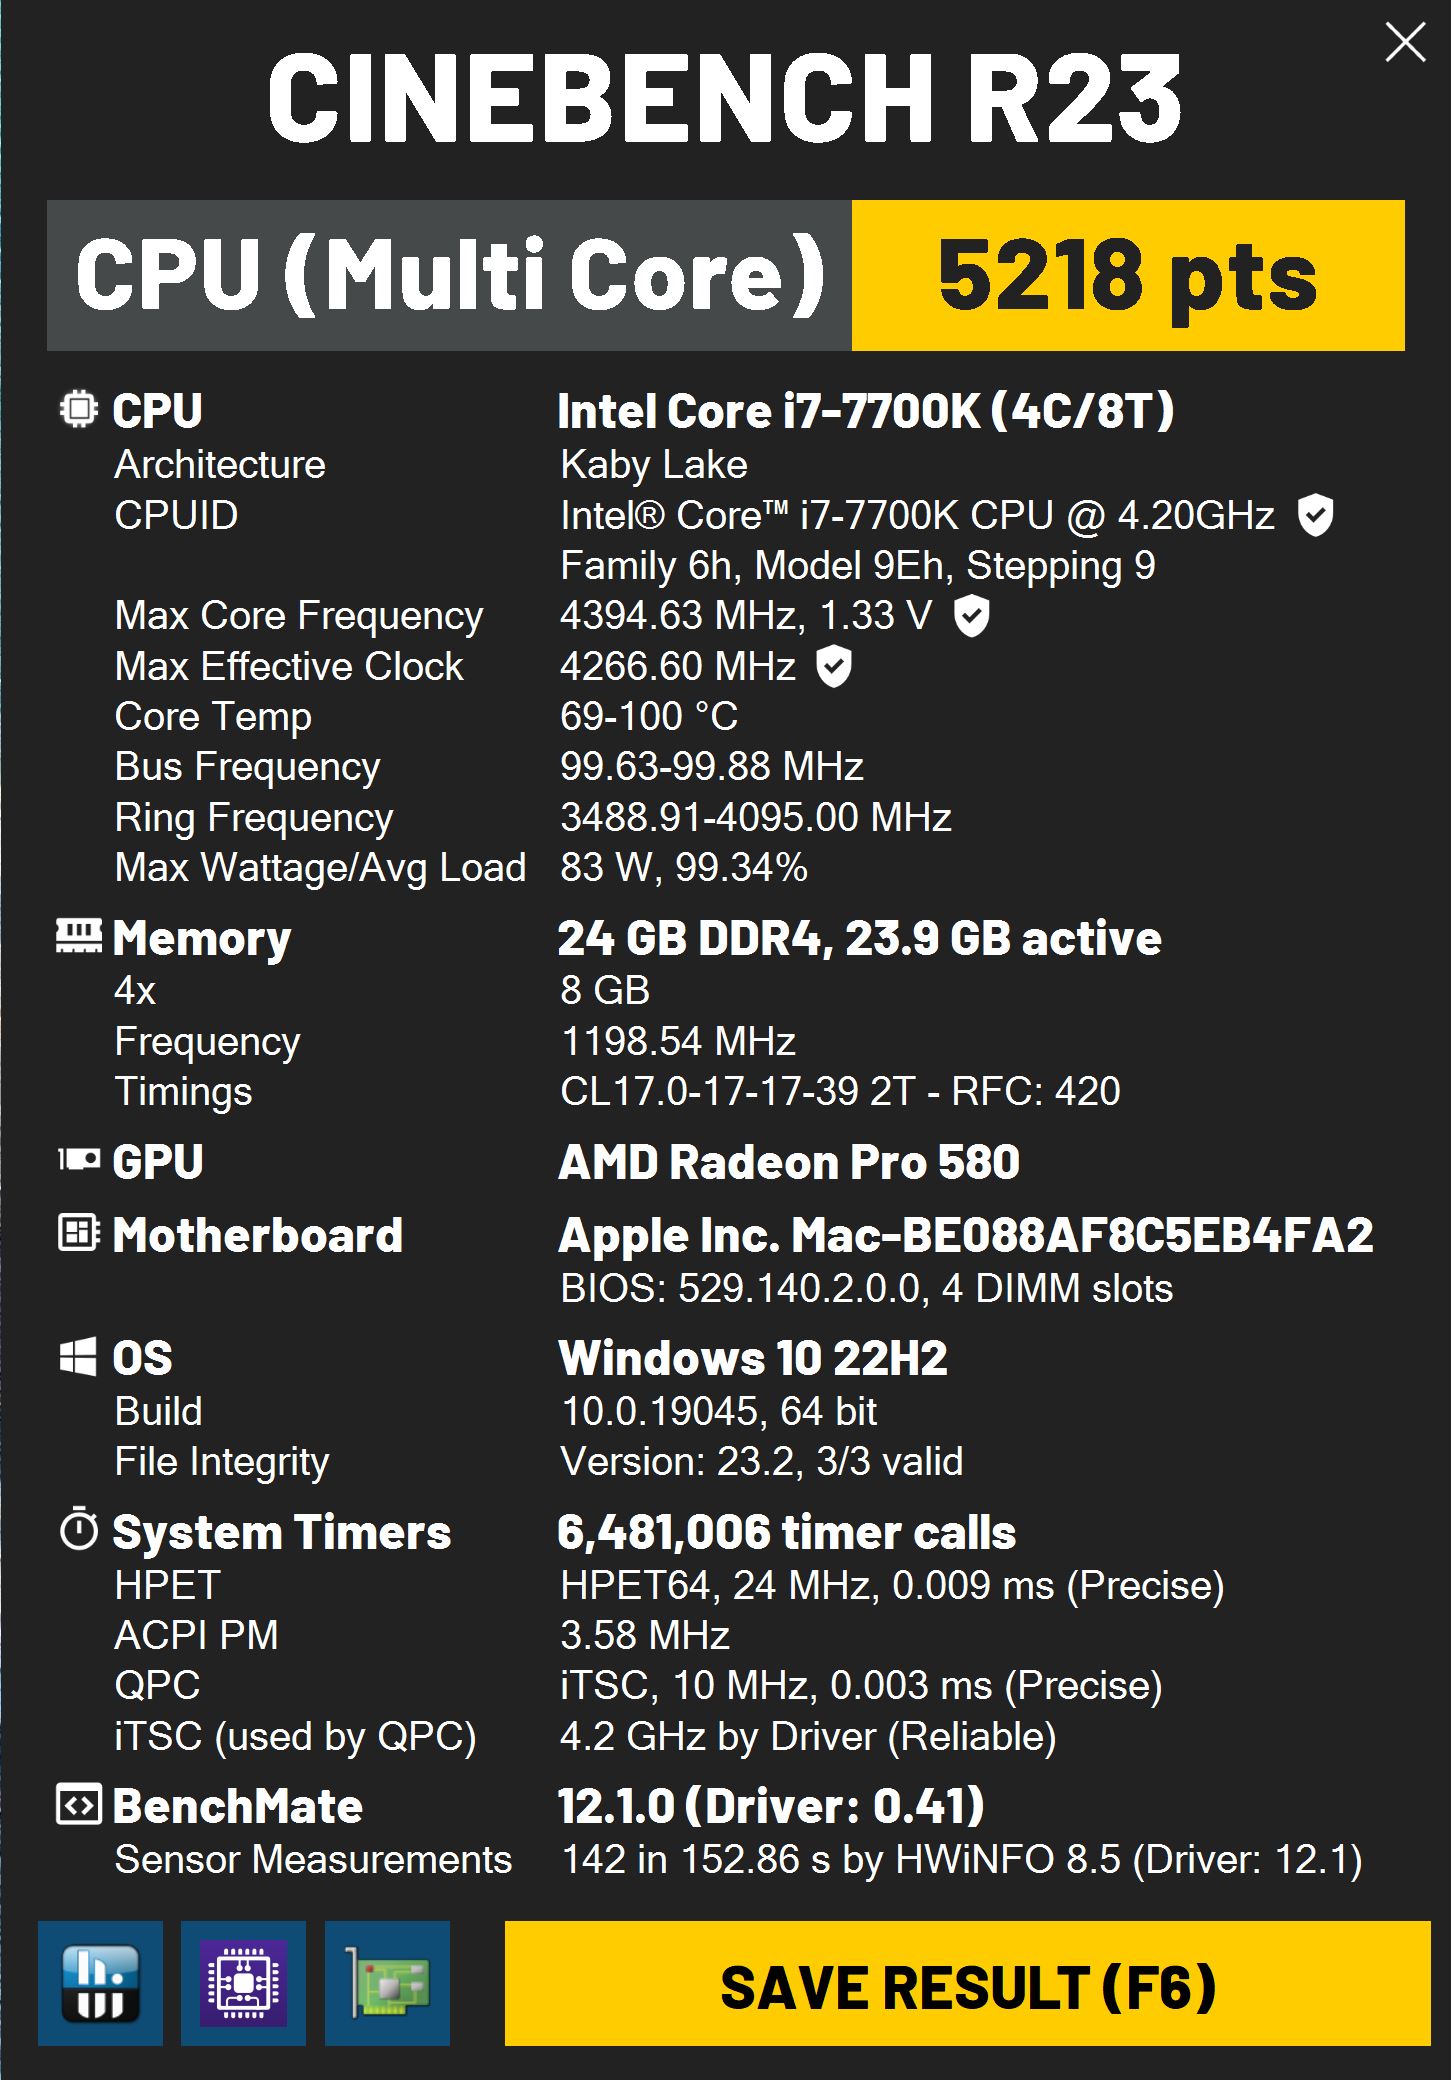Click the Memory module section icon
1451x2080 pixels.
pos(79,936)
